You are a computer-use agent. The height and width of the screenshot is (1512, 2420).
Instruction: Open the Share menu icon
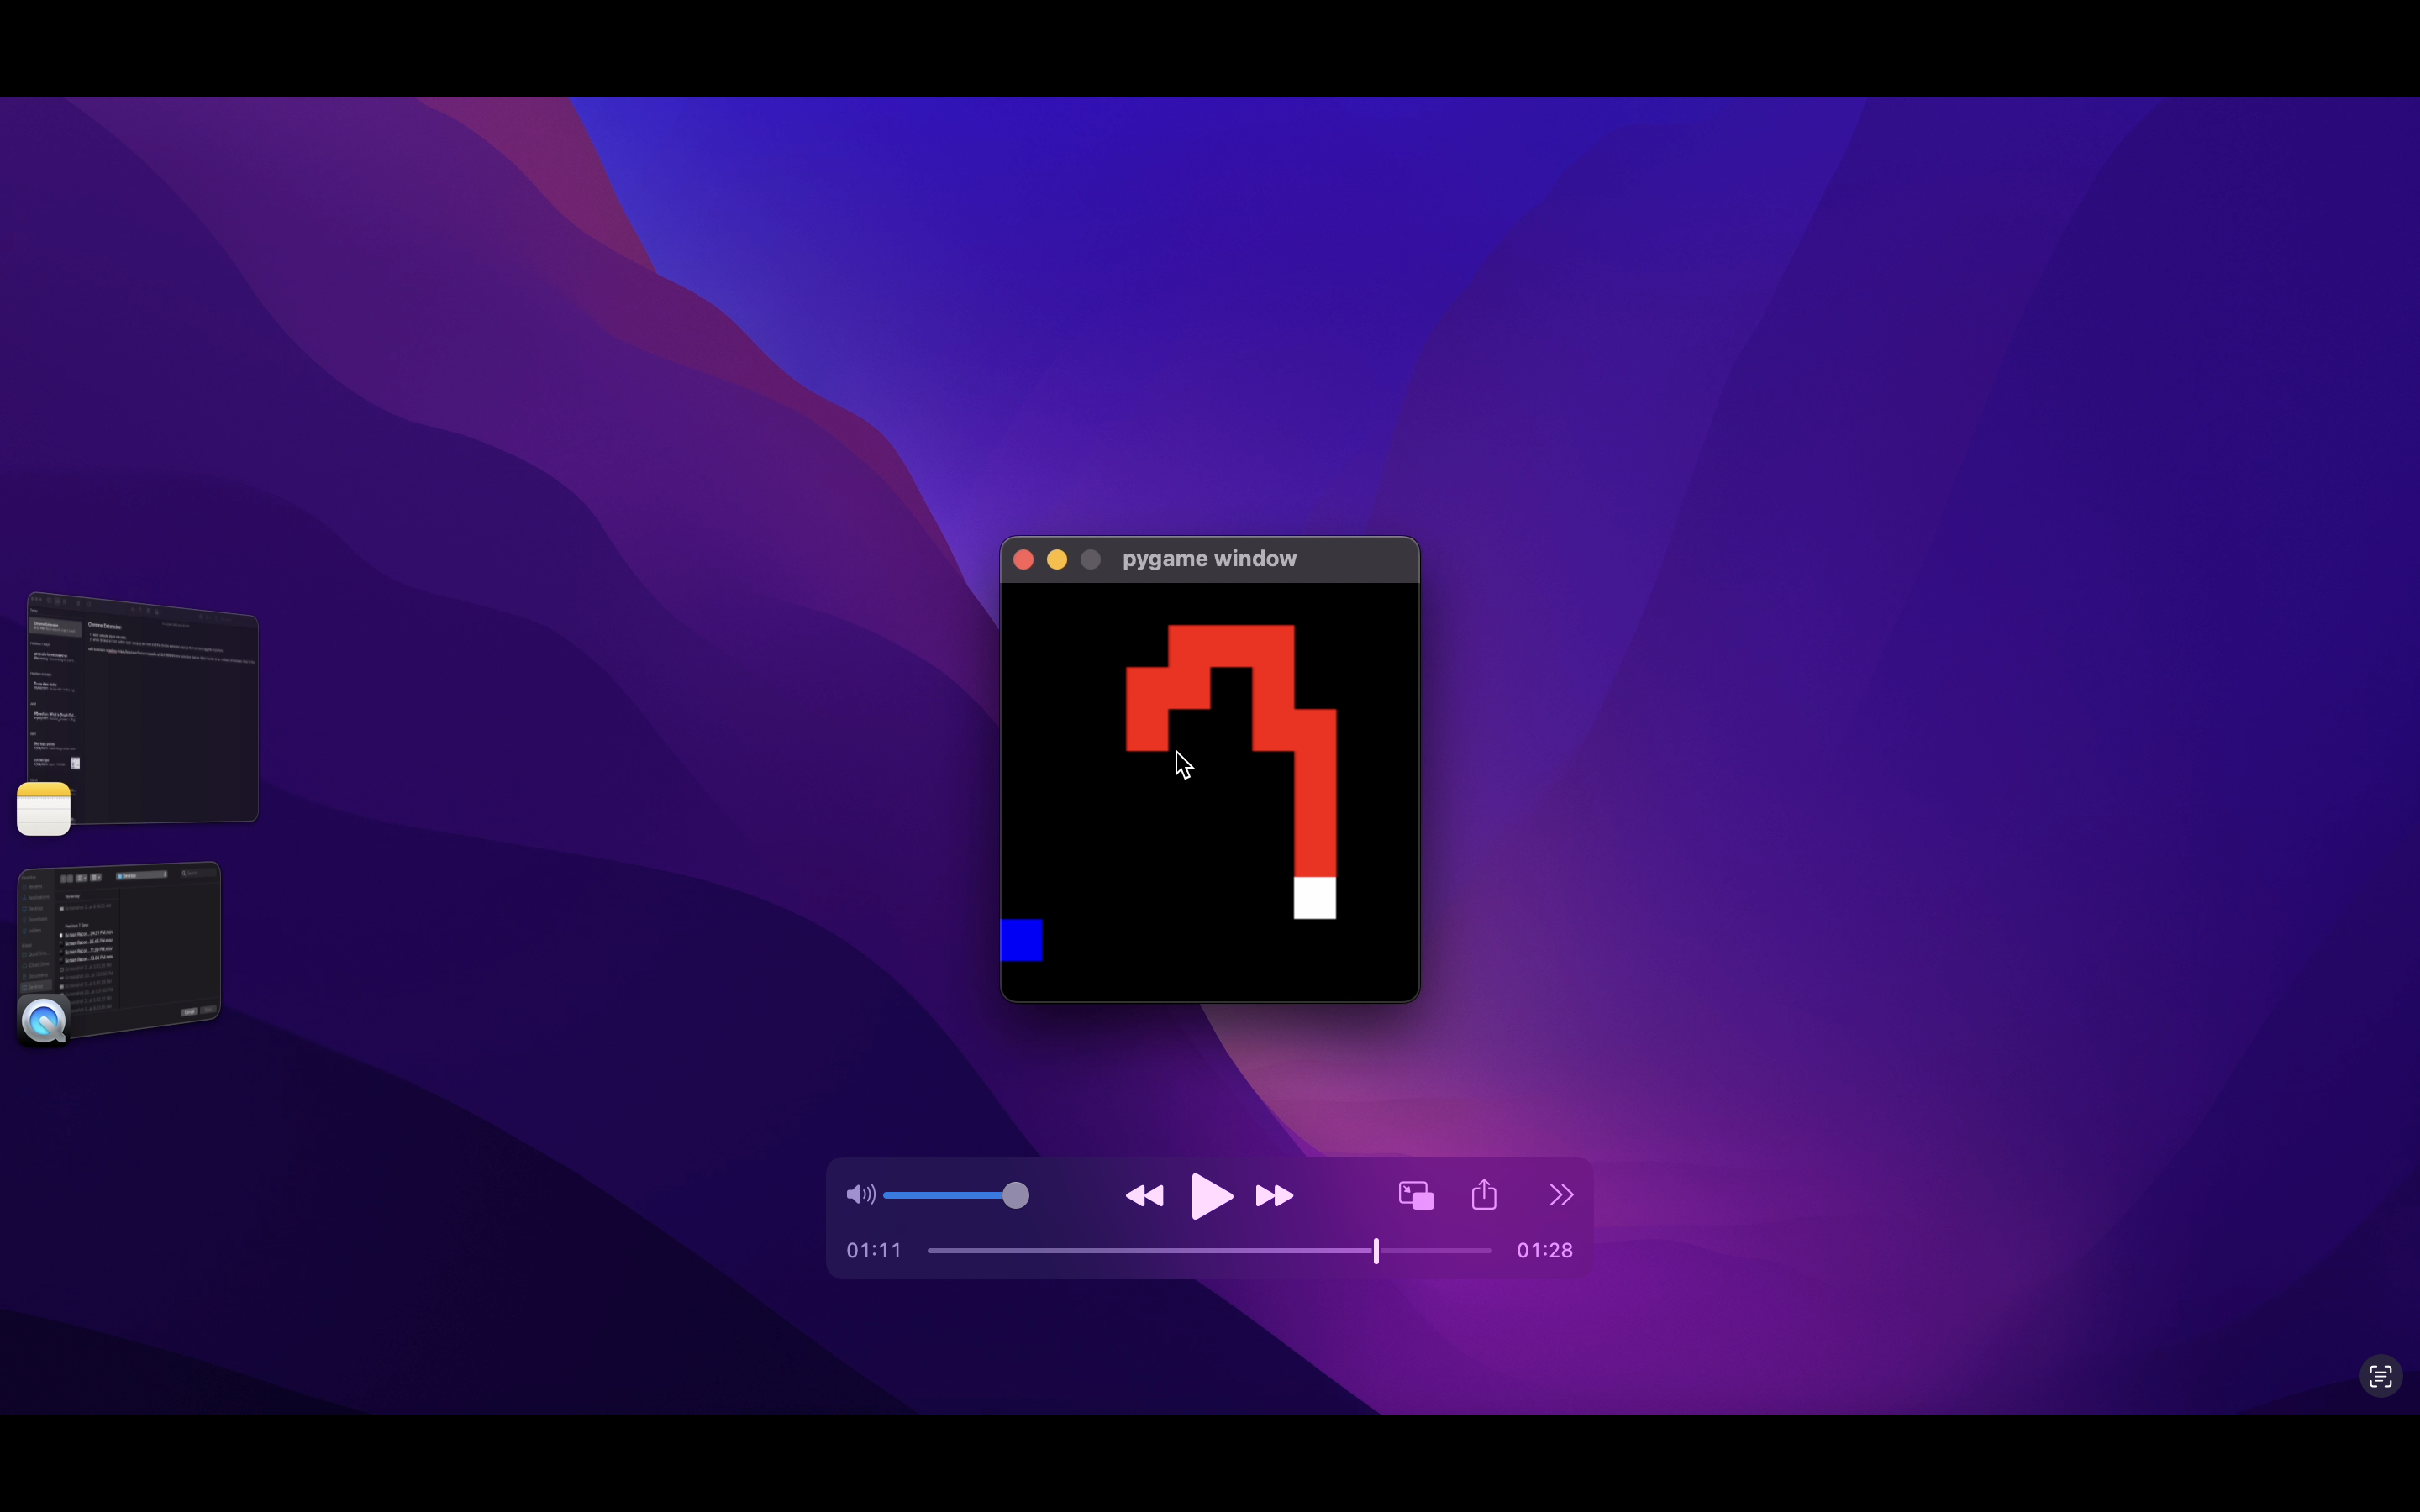[1485, 1194]
